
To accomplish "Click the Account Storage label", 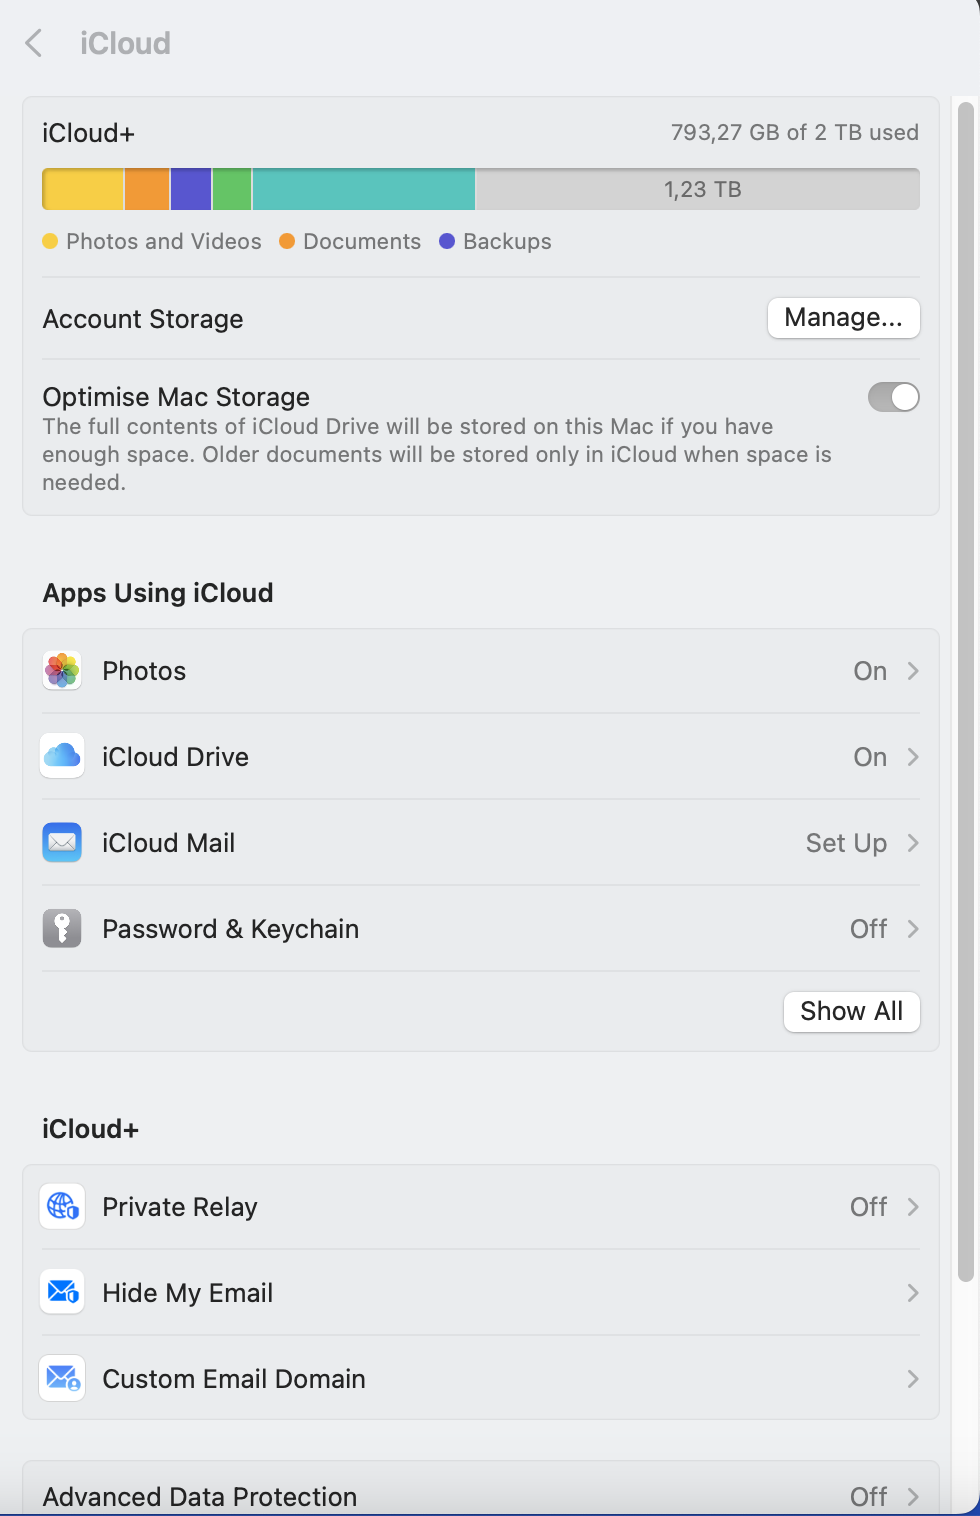I will point(143,319).
